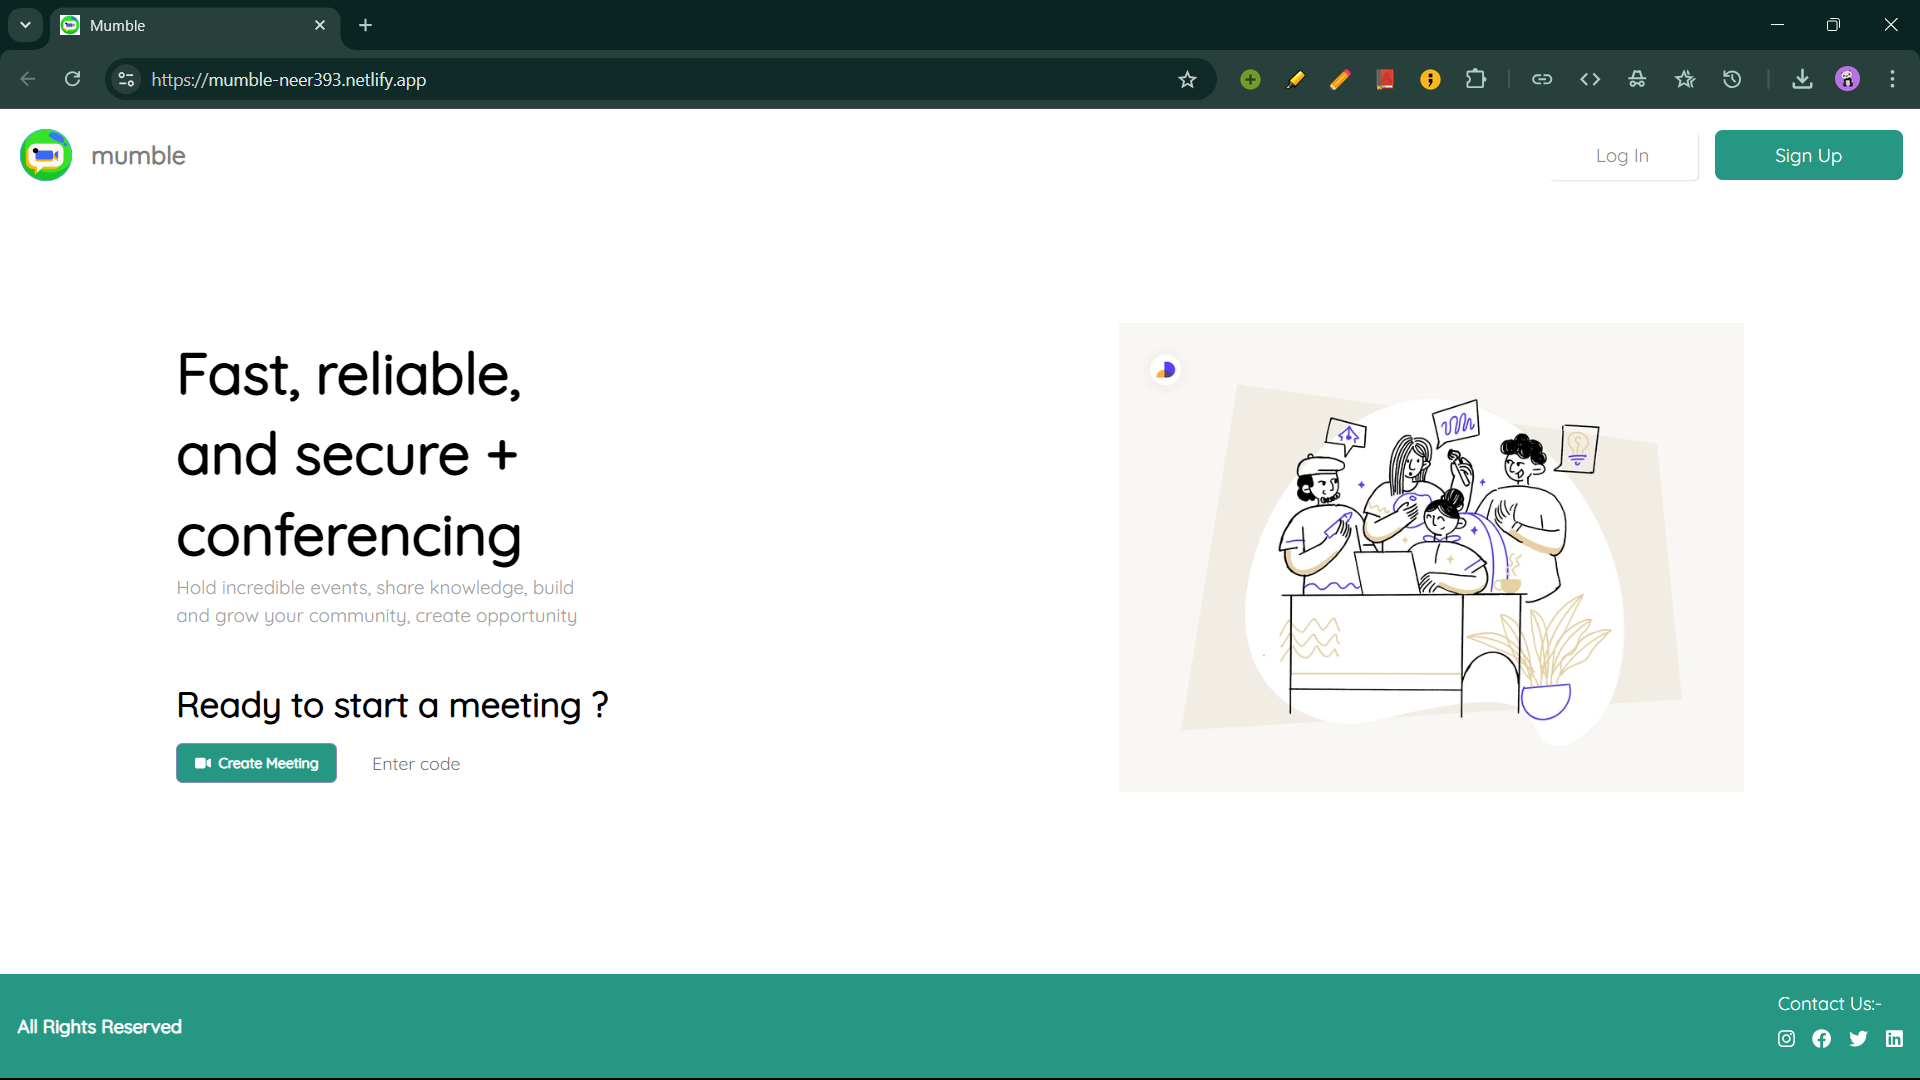The height and width of the screenshot is (1080, 1920).
Task: Close the Mumble tab
Action: 320,25
